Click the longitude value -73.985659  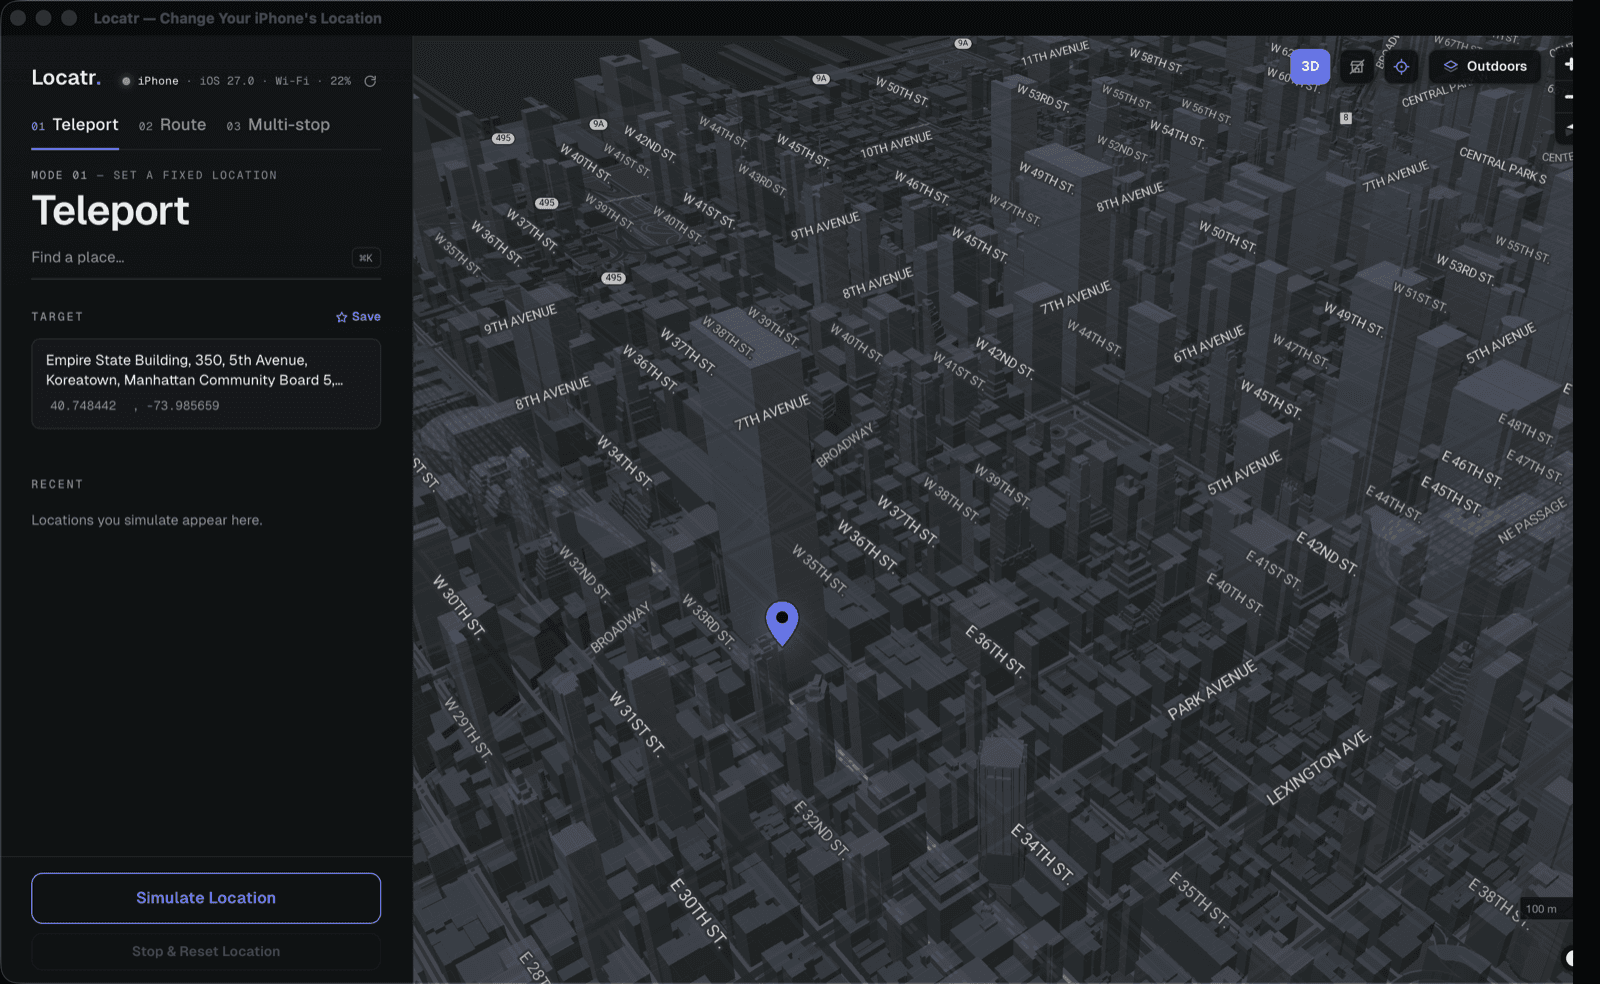183,406
